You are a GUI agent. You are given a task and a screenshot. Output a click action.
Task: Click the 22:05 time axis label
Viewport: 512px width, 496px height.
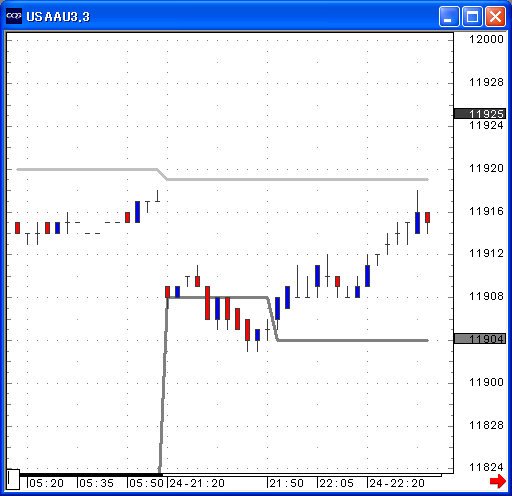(x=336, y=483)
